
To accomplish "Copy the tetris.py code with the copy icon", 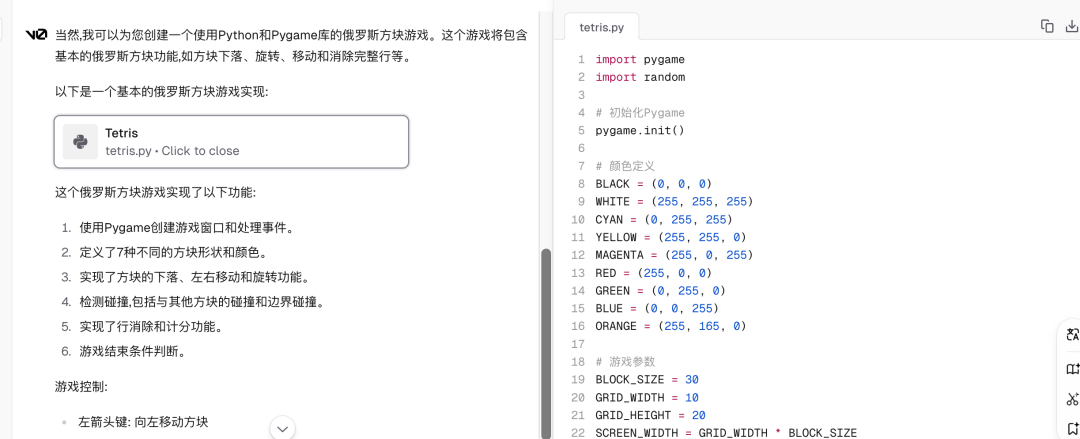I will click(x=1047, y=26).
